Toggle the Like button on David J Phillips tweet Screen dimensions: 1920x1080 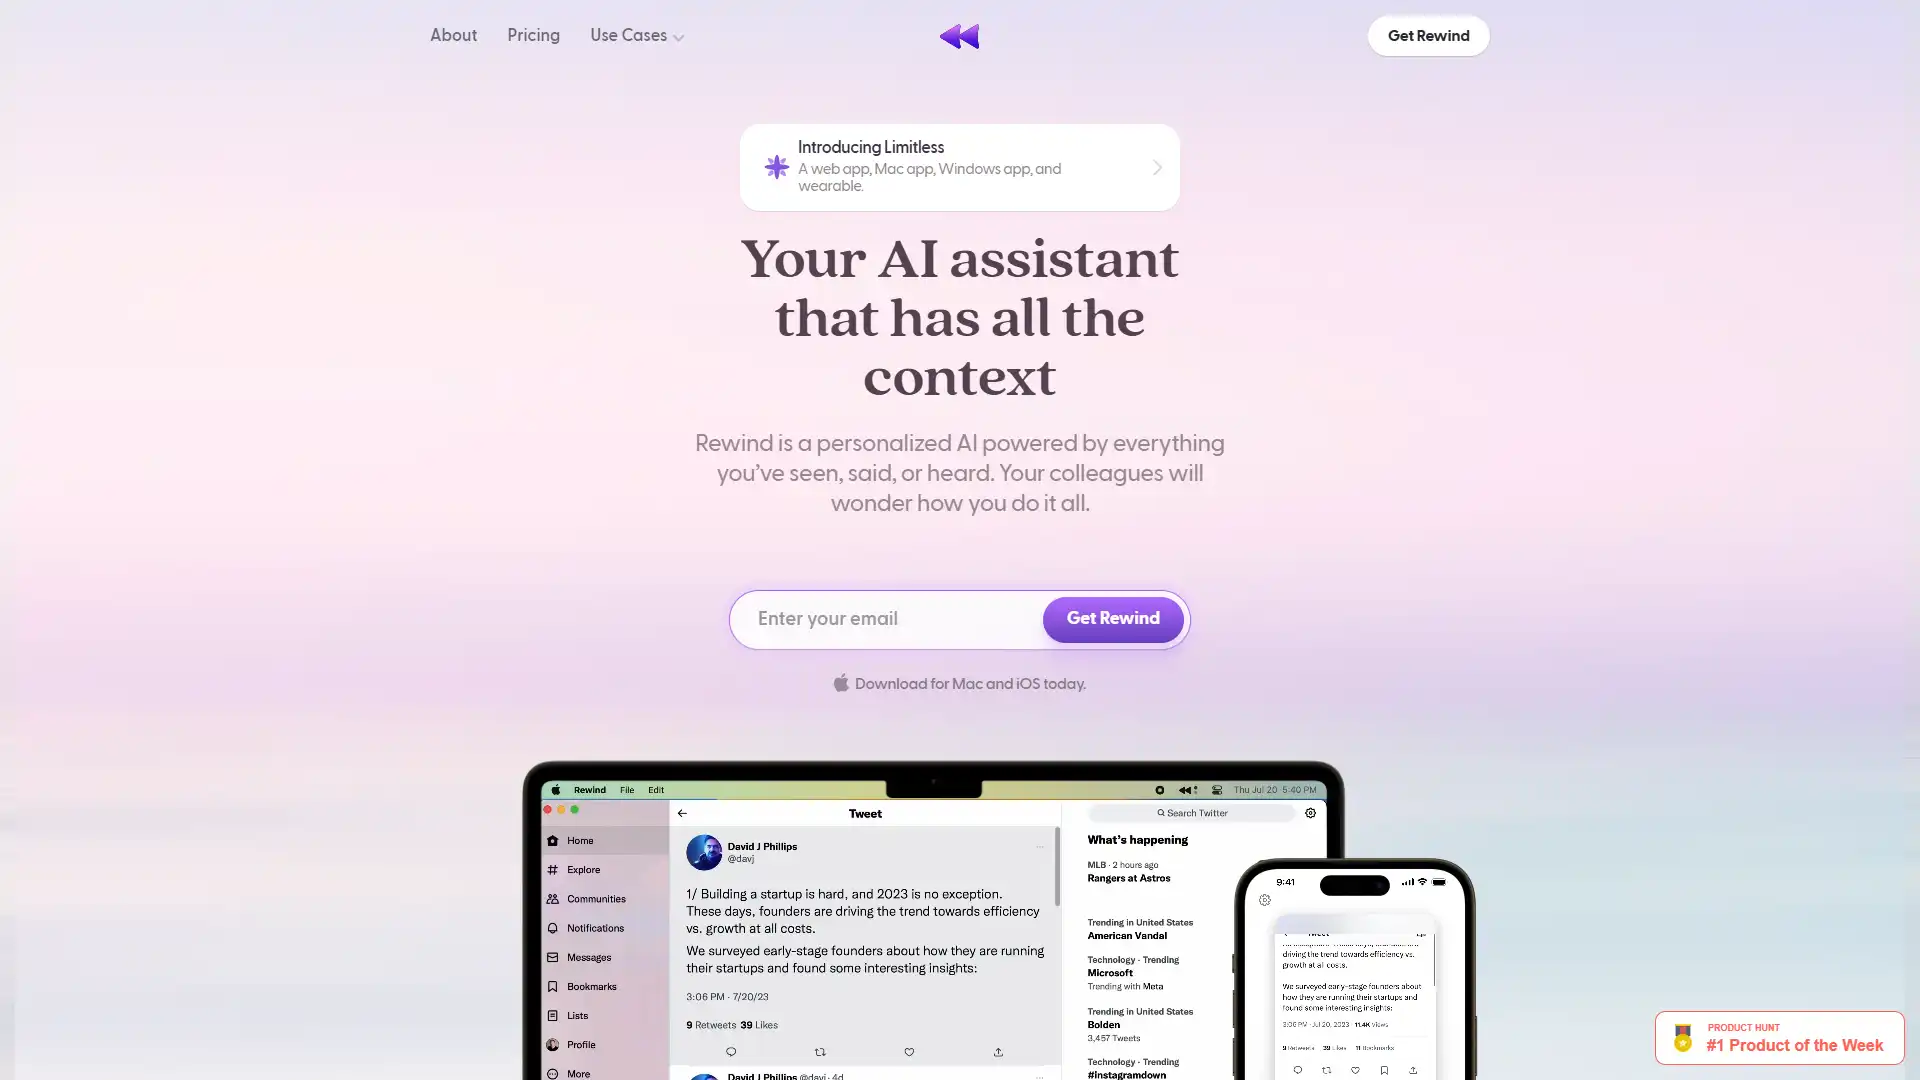pos(909,1051)
